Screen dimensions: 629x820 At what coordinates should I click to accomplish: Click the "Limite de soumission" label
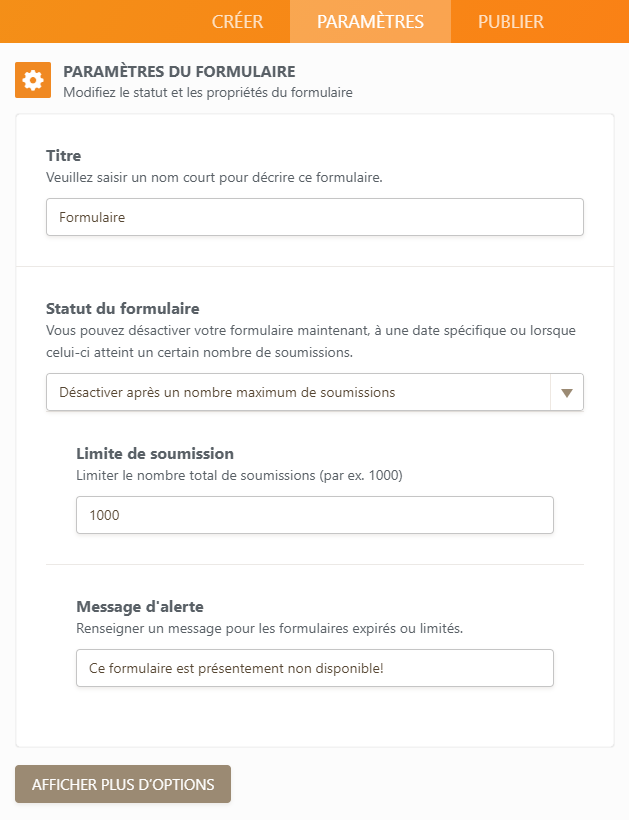coord(155,453)
